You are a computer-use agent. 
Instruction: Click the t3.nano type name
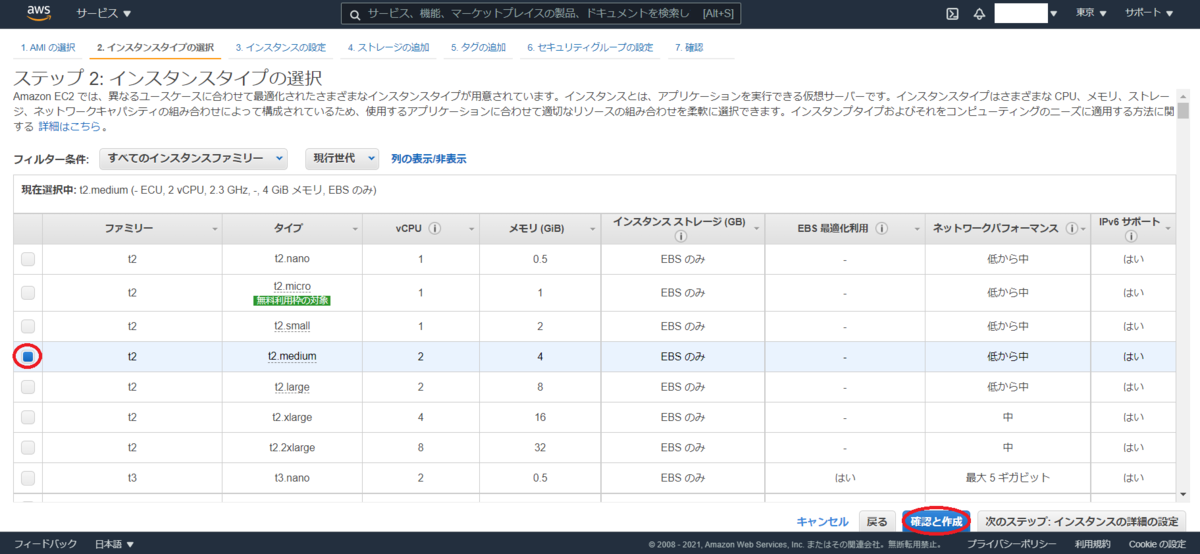(292, 478)
